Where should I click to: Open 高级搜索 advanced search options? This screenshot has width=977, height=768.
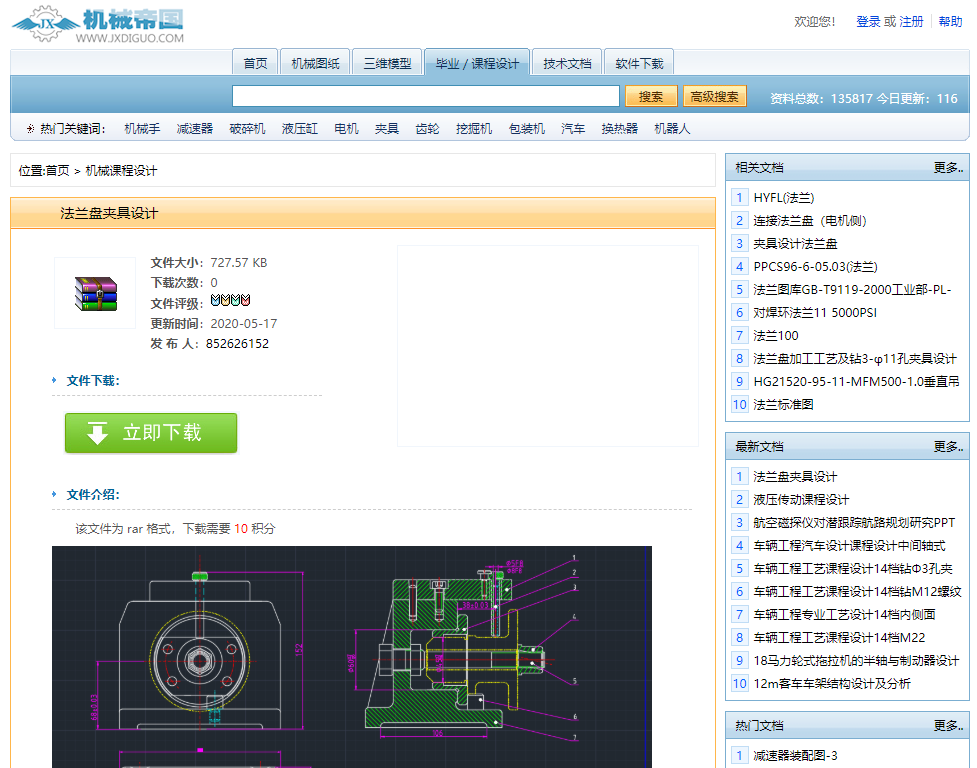[714, 96]
